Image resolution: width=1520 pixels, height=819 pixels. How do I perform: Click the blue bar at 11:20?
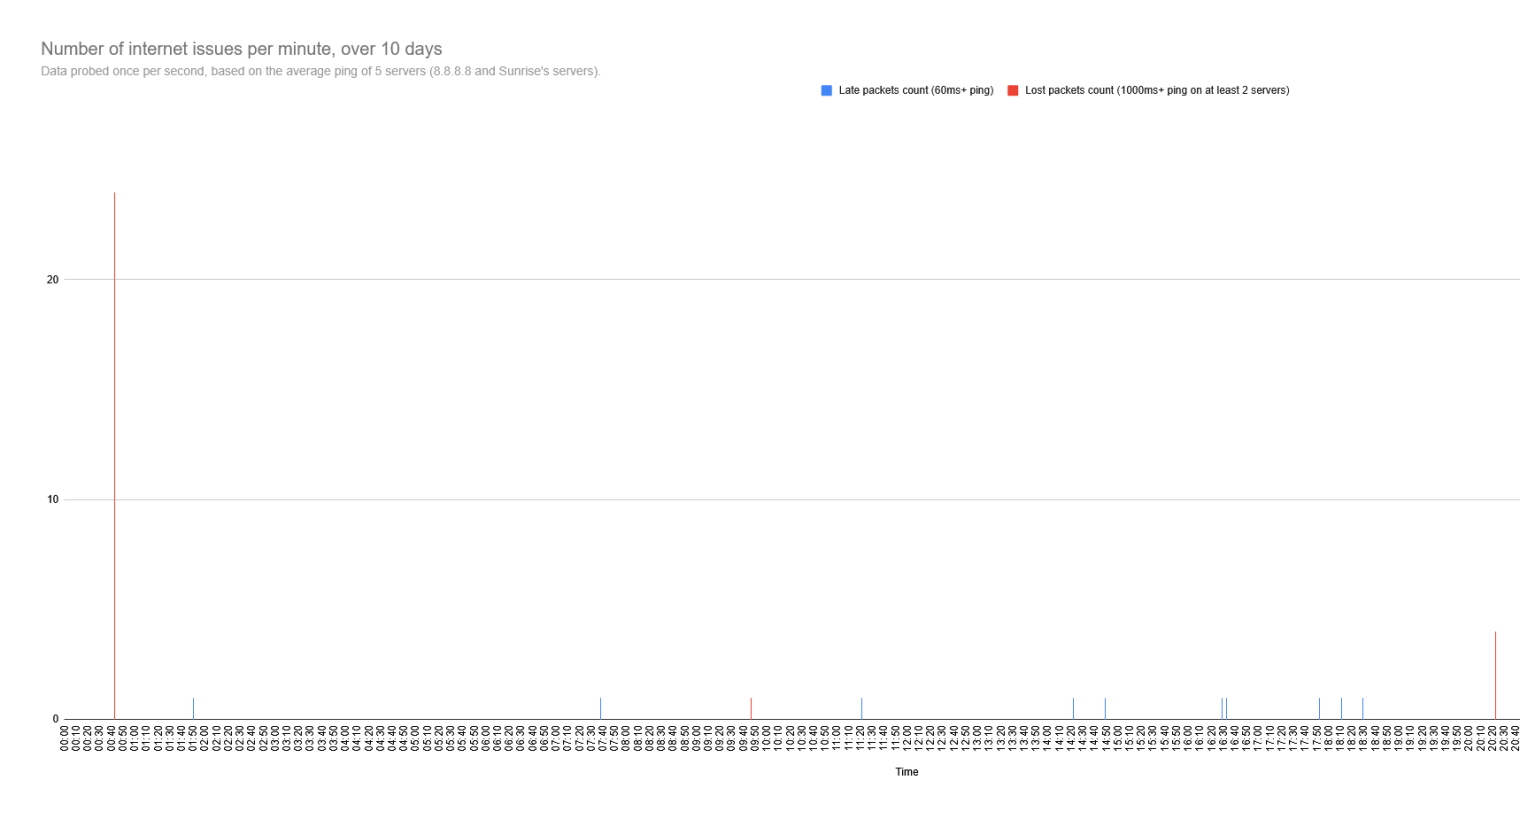861,709
